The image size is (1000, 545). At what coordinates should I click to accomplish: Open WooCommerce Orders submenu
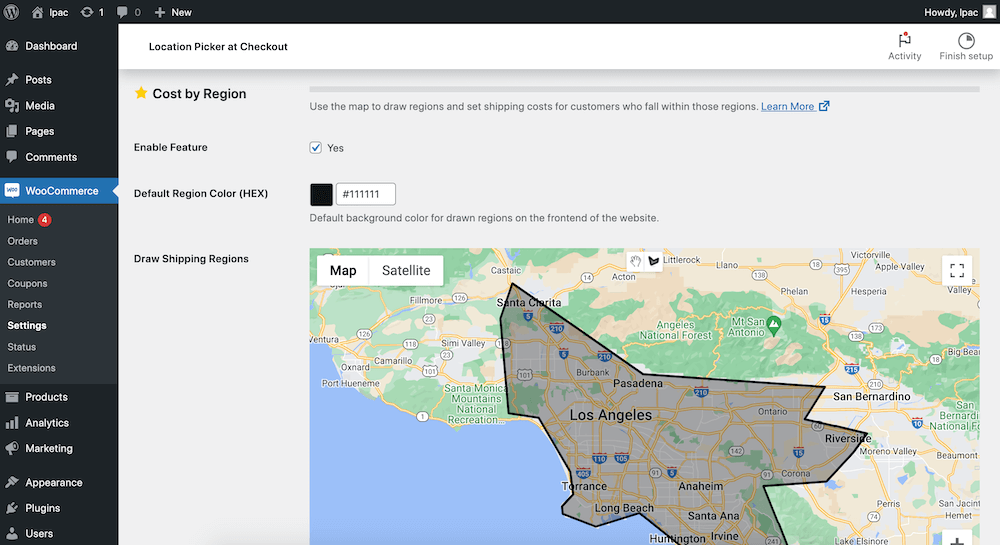coord(22,241)
